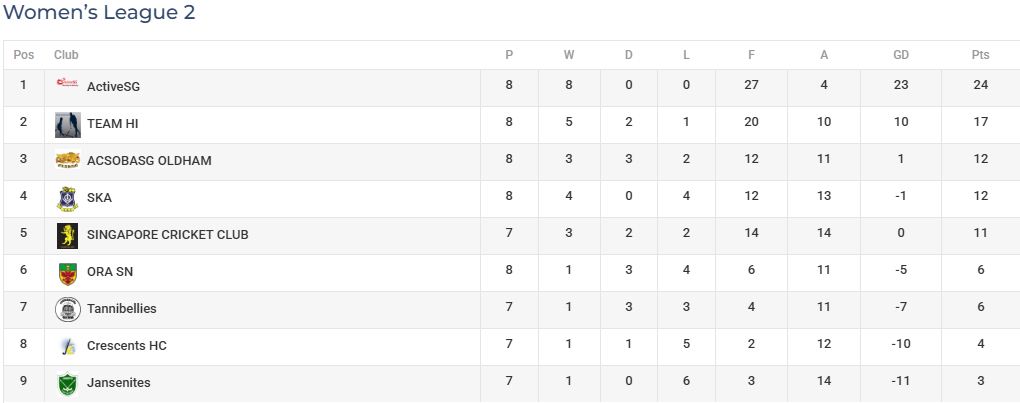Sort table by GD column header
The width and height of the screenshot is (1020, 403).
pyautogui.click(x=900, y=55)
